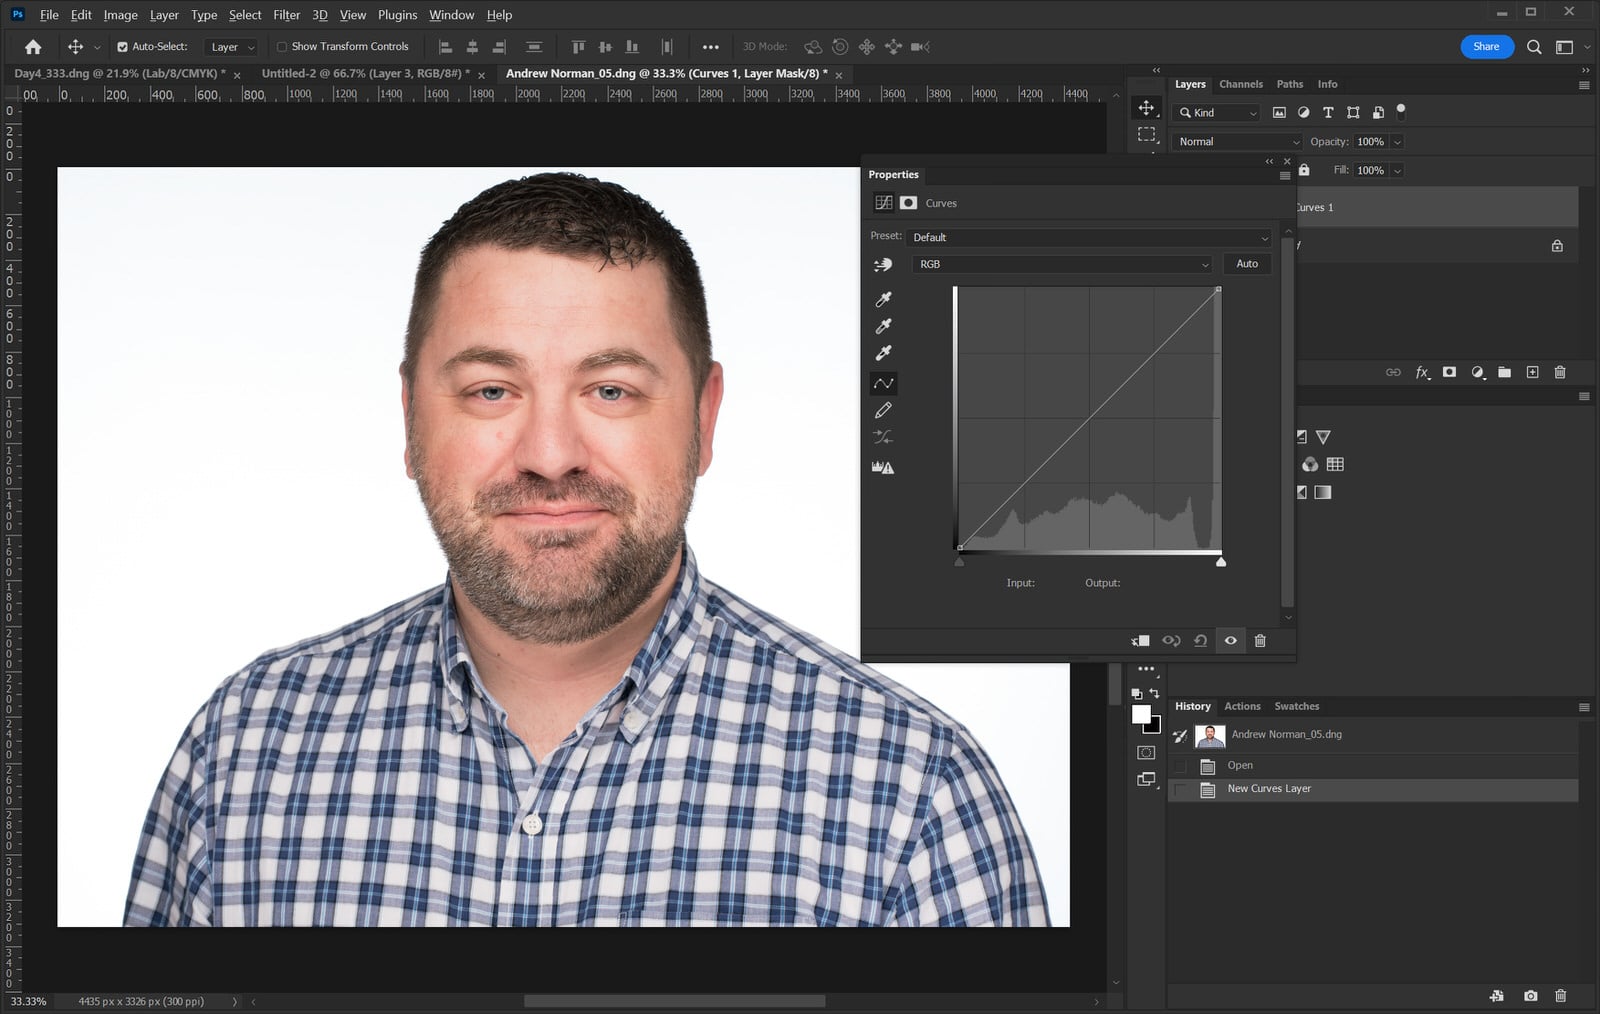Open the Filter menu
The height and width of the screenshot is (1014, 1600).
[286, 15]
